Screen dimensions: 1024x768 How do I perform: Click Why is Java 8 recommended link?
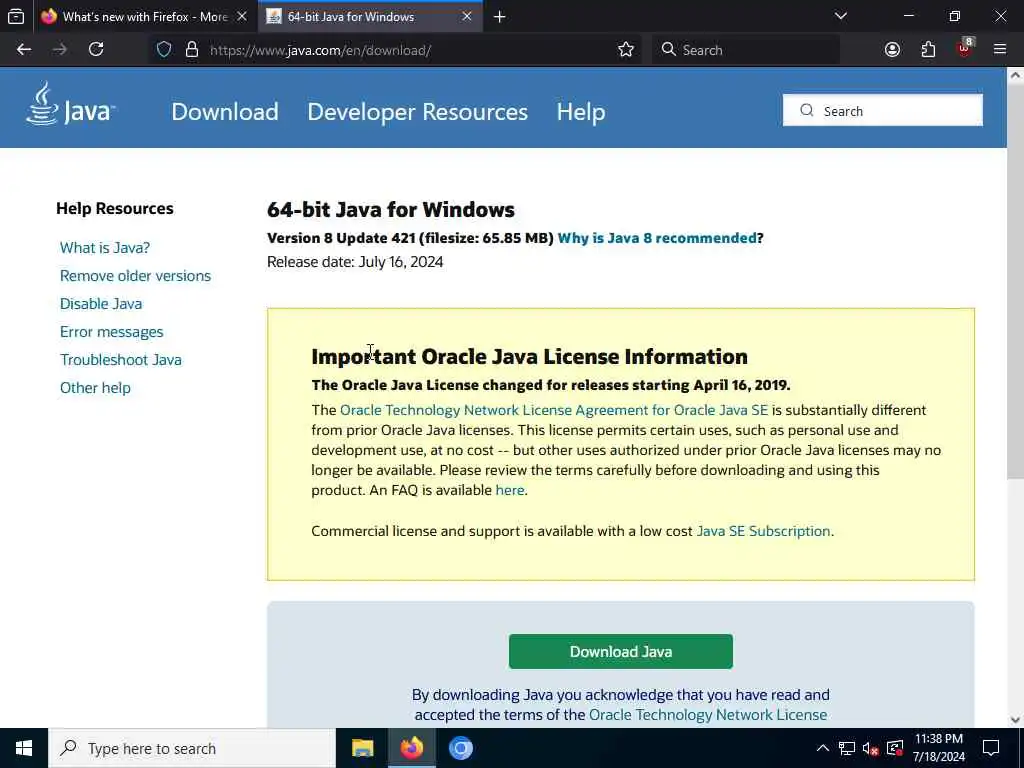pos(657,238)
